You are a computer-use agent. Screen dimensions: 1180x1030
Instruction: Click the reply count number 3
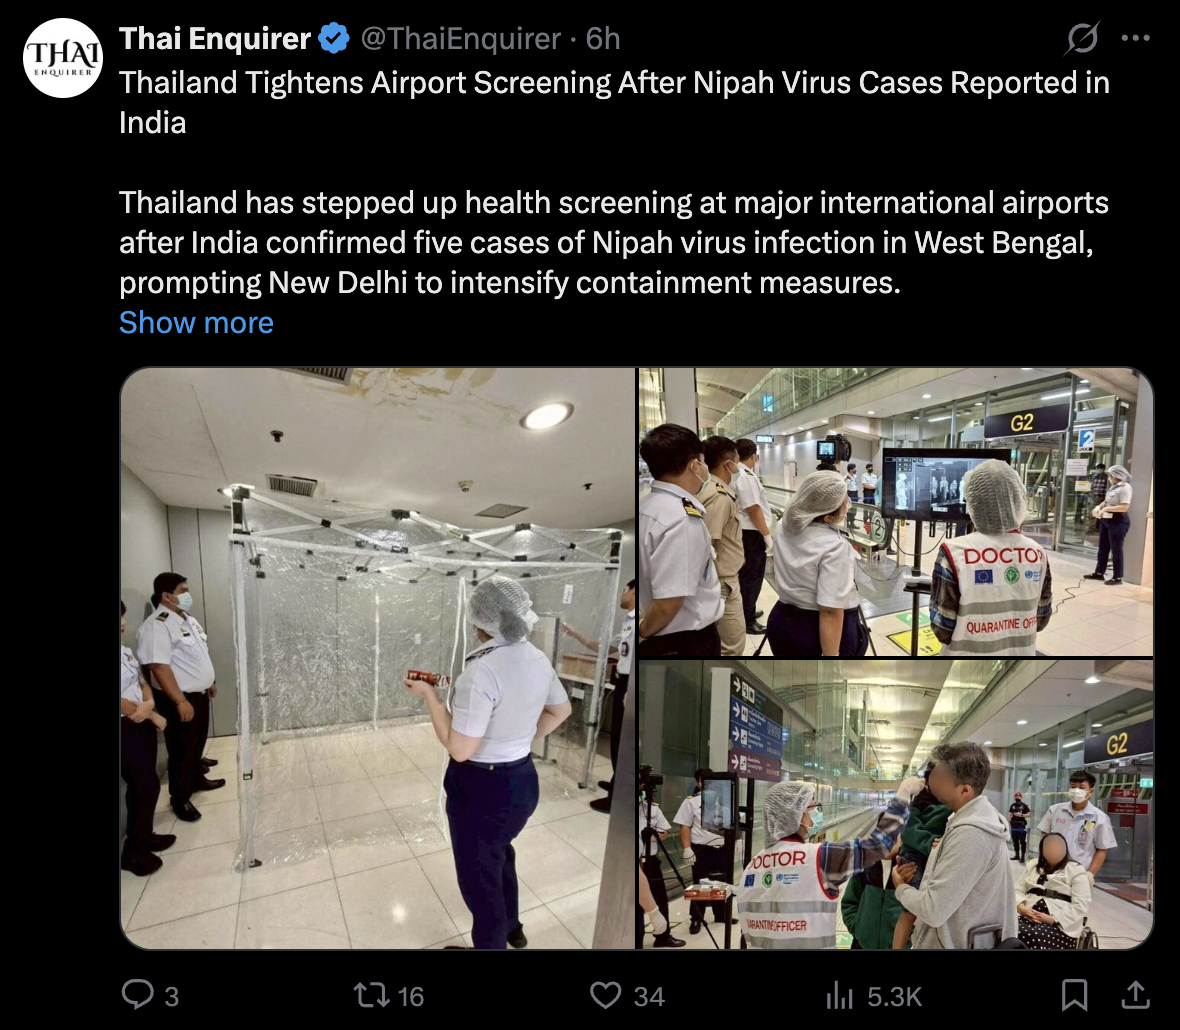tap(172, 996)
